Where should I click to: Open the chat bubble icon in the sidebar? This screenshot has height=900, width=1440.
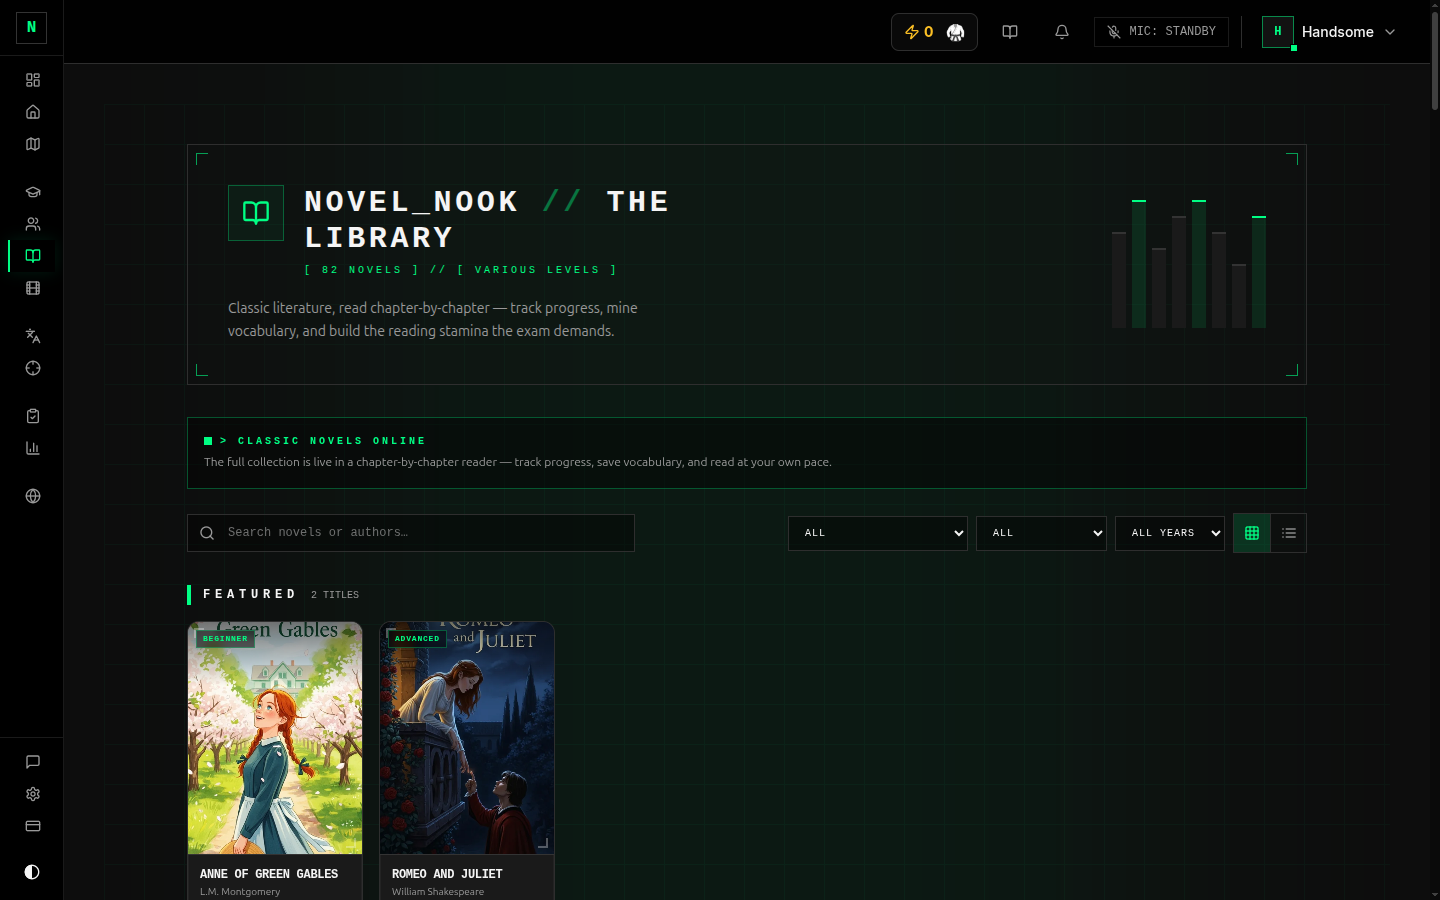click(33, 762)
